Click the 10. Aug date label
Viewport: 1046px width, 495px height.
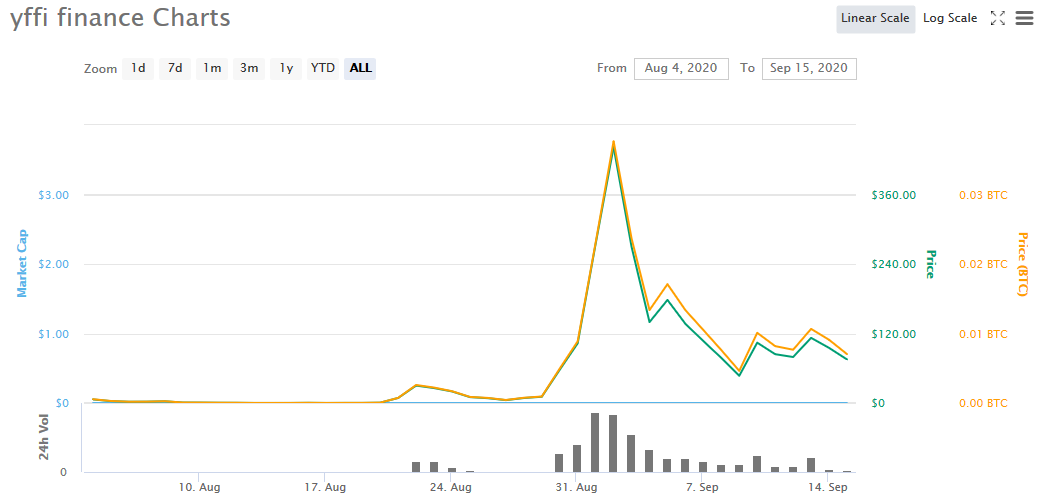click(x=199, y=488)
